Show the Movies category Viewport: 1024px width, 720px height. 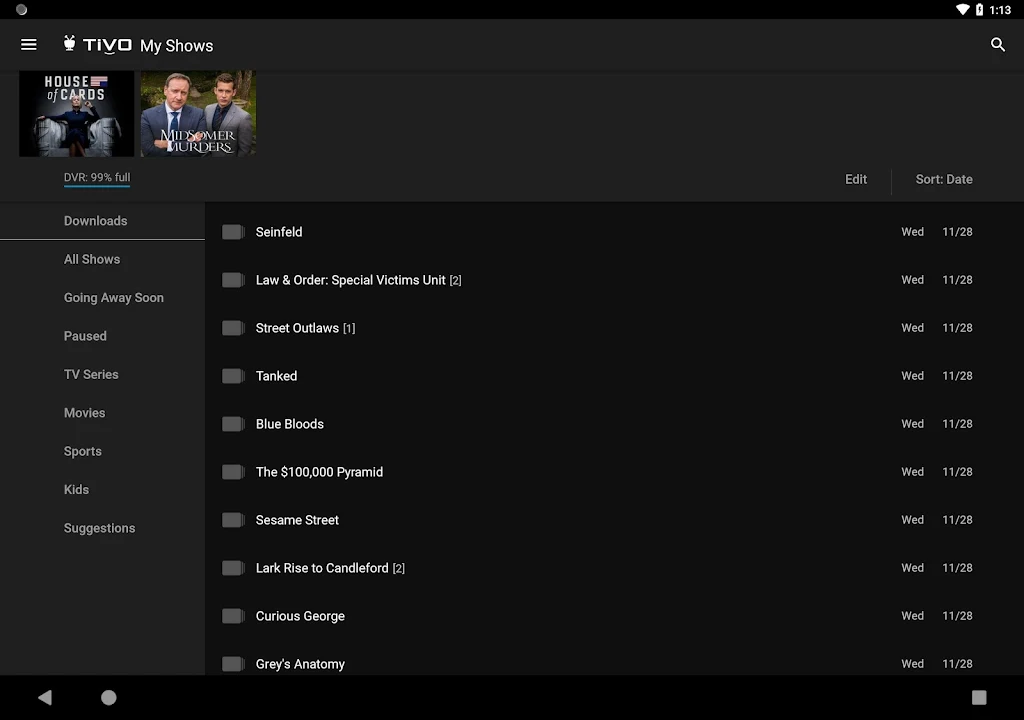click(x=84, y=413)
